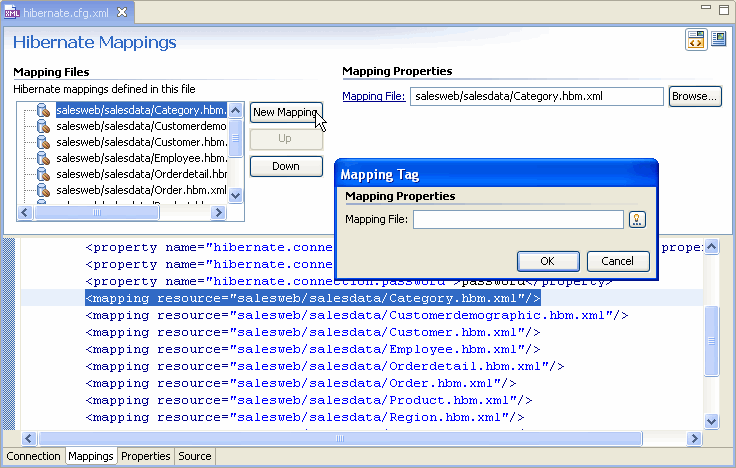Switch to the Properties tab
Screen dimensions: 736x468
146,456
